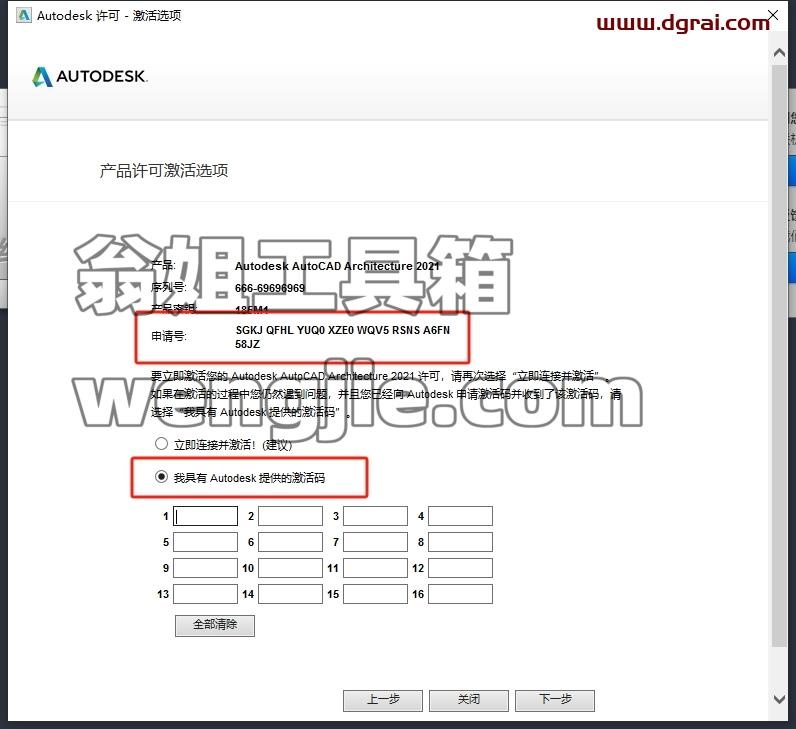Click the 申请号 label
Image resolution: width=796 pixels, height=729 pixels.
[x=169, y=336]
